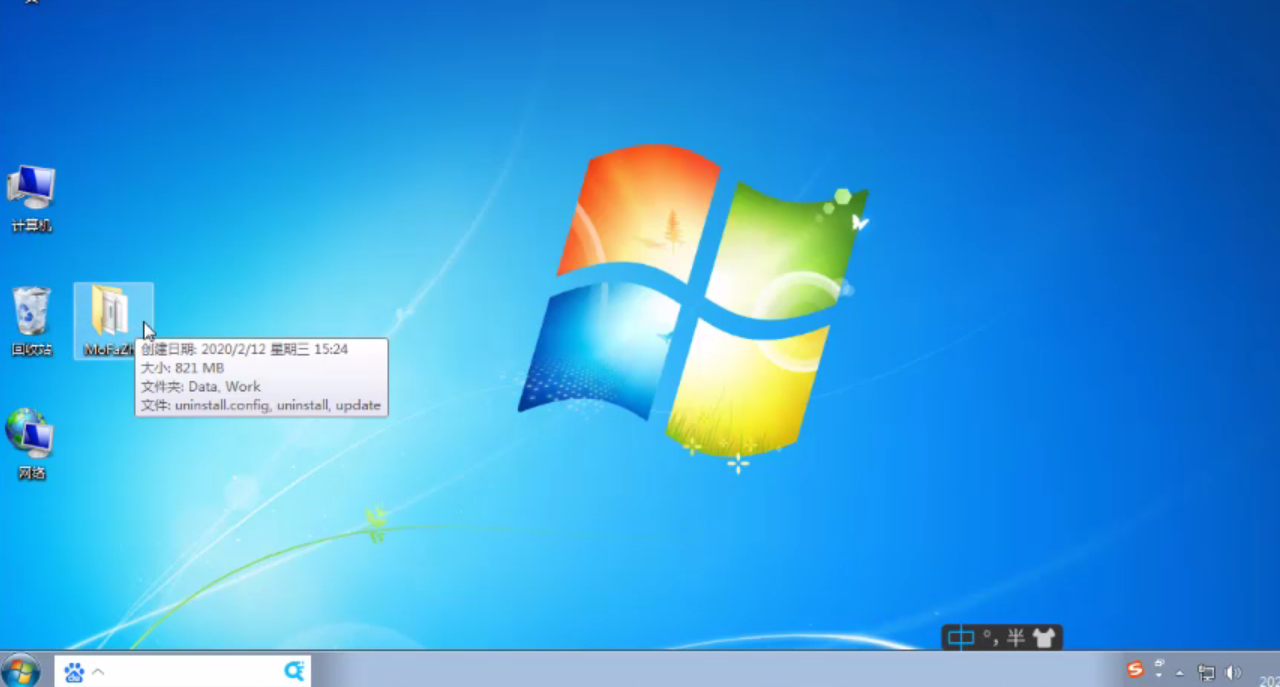Viewport: 1280px width, 687px height.
Task: Select the MoFaZhu folder on desktop
Action: [112, 320]
